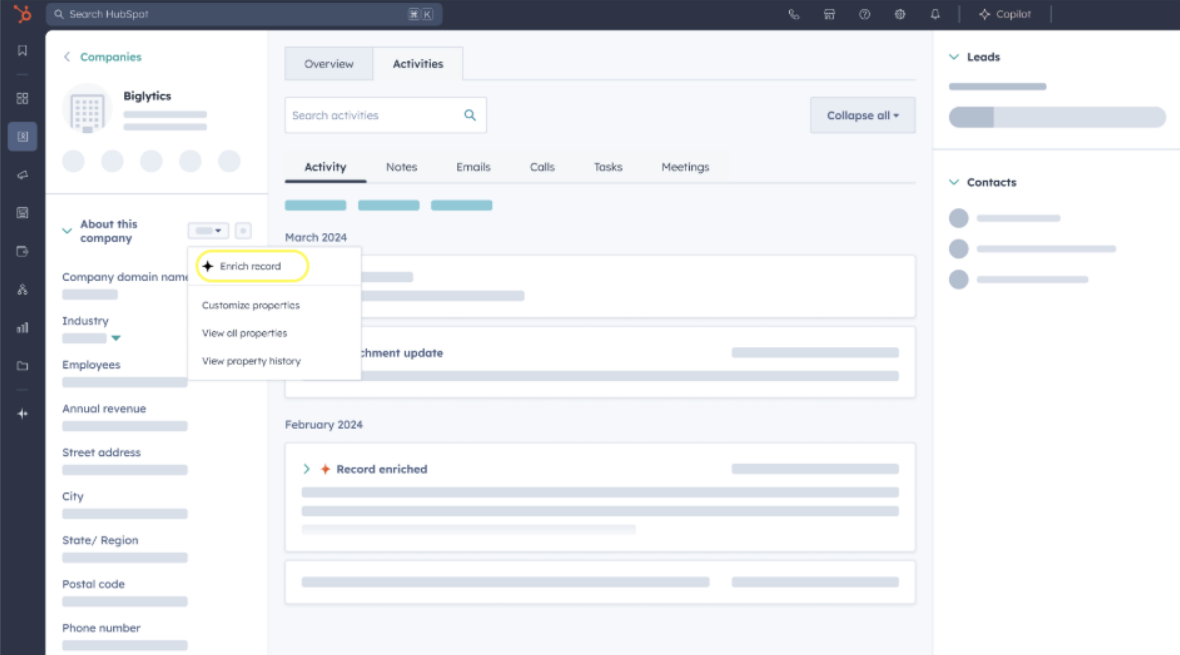This screenshot has height=655, width=1180.
Task: Click the City property value field
Action: pos(125,513)
